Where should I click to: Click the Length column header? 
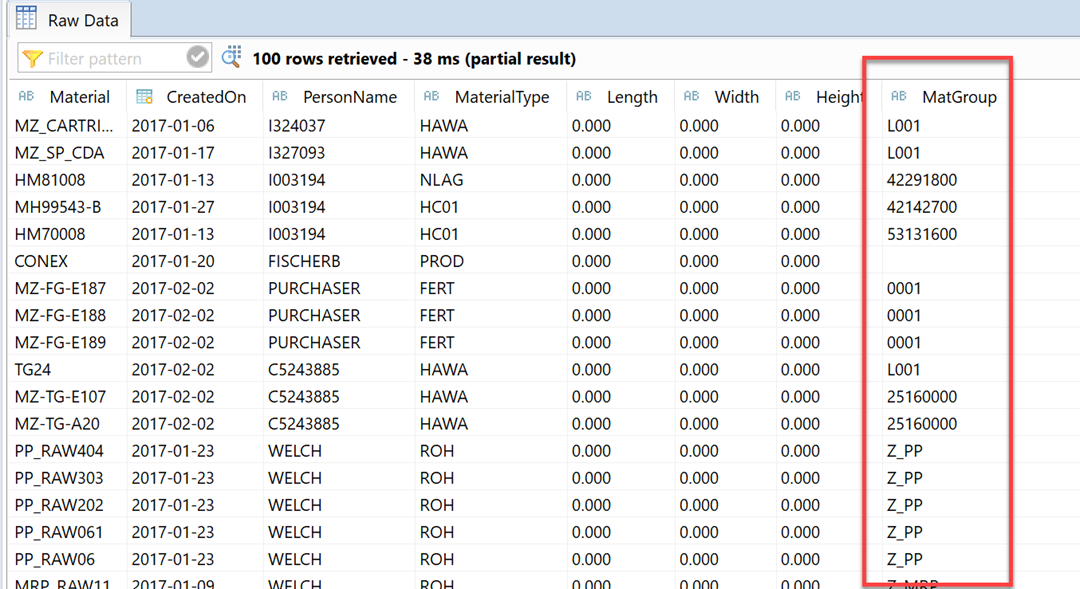(621, 97)
